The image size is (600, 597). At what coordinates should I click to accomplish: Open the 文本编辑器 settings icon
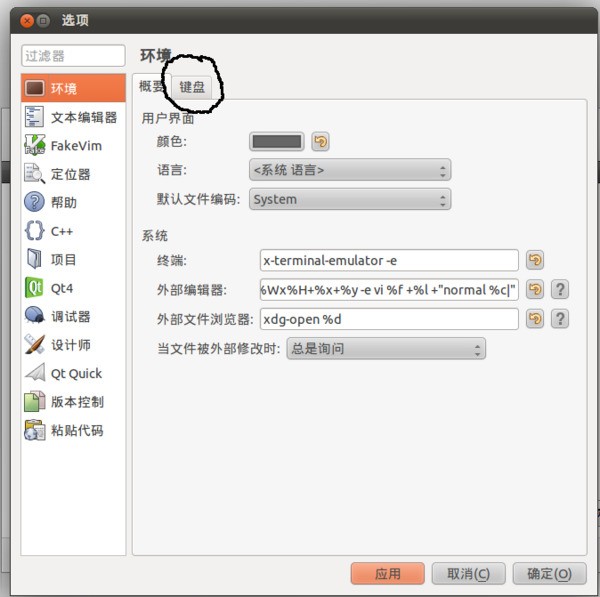(34, 117)
